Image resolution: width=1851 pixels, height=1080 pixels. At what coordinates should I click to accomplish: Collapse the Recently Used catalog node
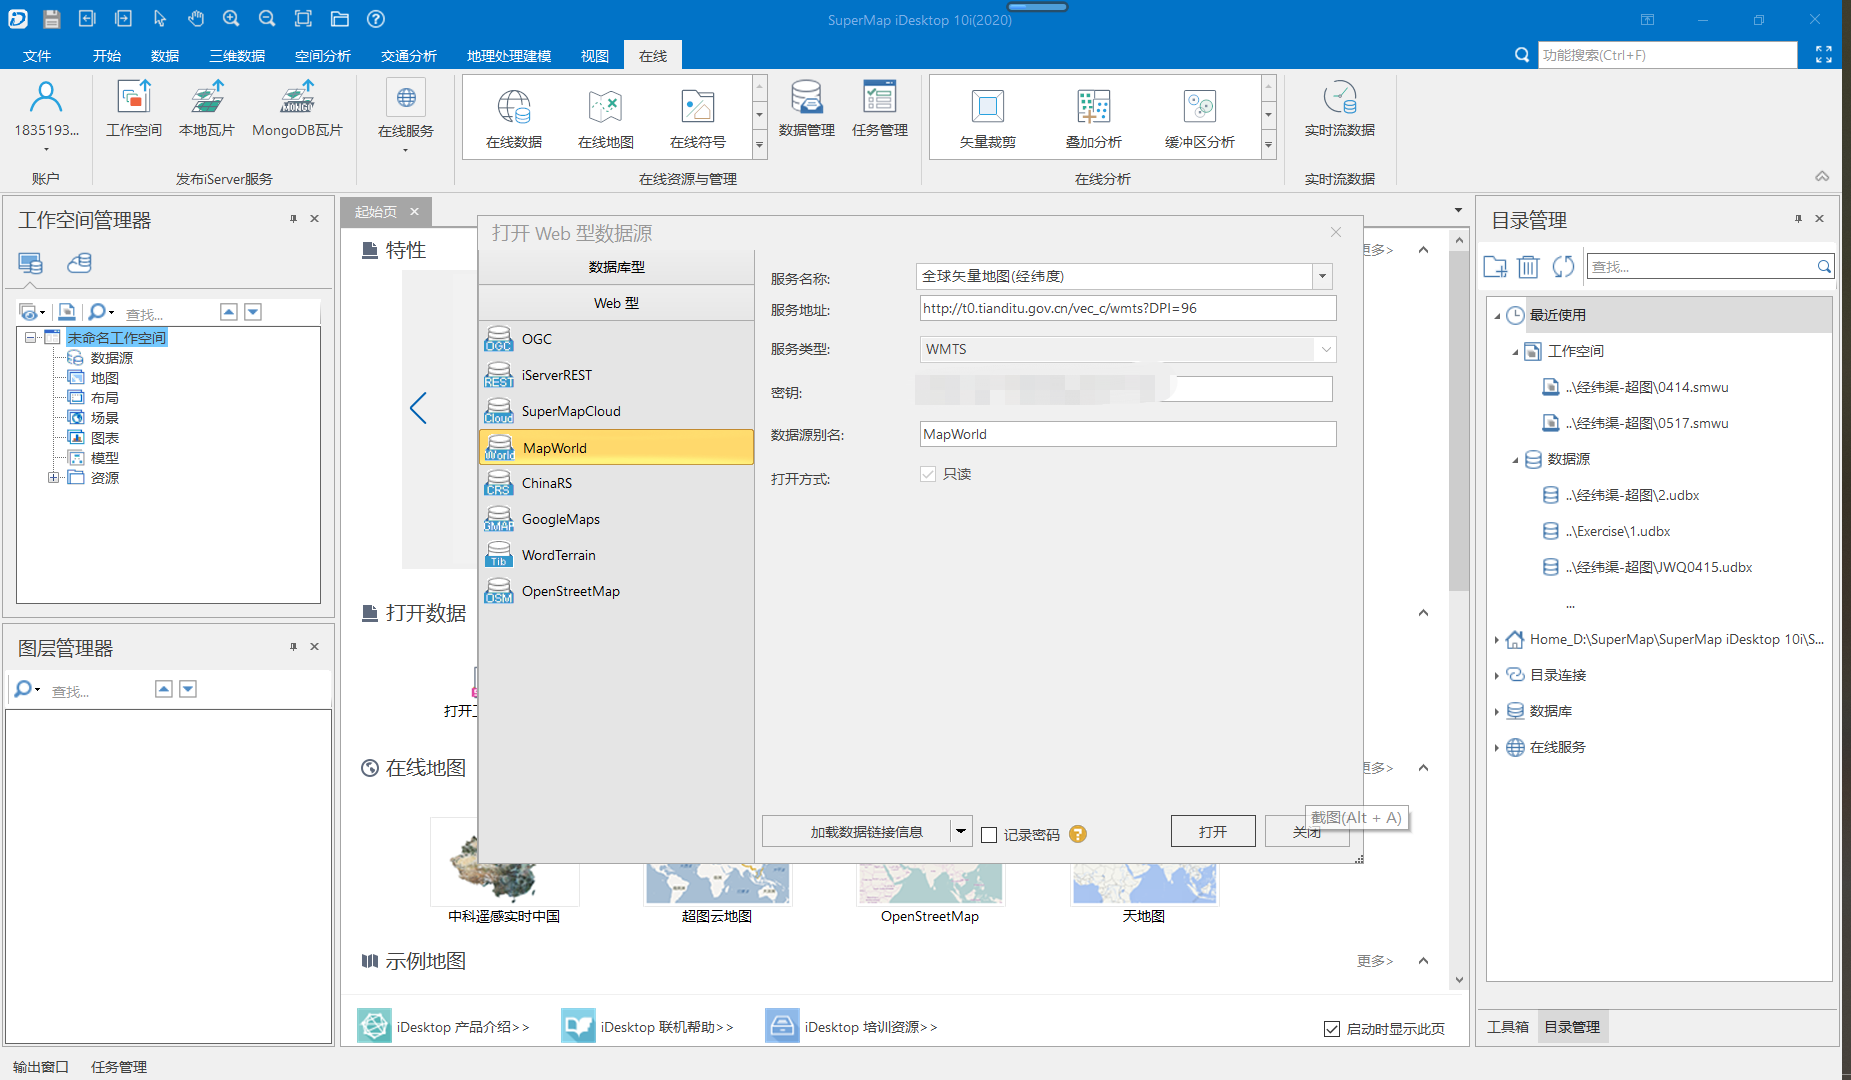click(1498, 316)
